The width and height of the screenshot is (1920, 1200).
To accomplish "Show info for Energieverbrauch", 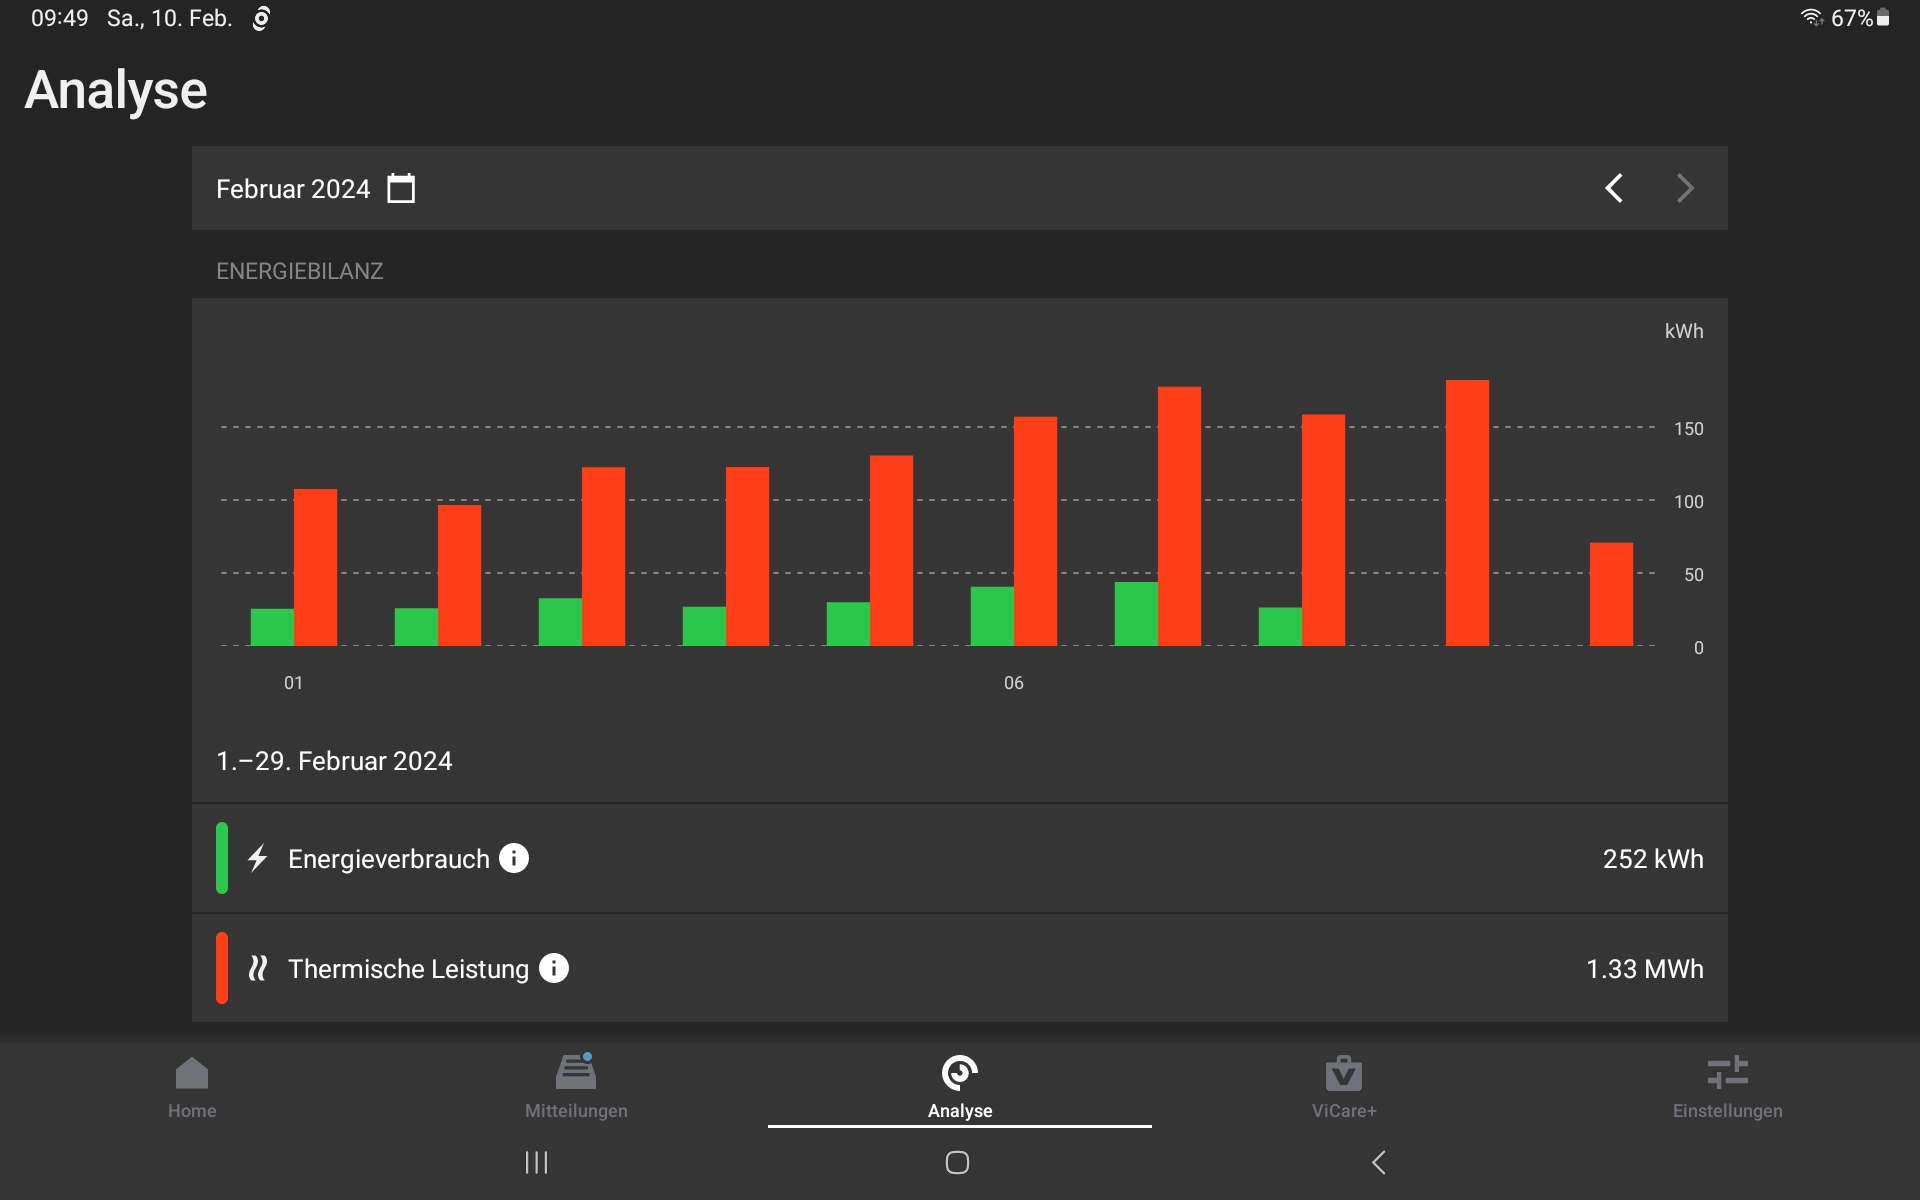I will 514,858.
